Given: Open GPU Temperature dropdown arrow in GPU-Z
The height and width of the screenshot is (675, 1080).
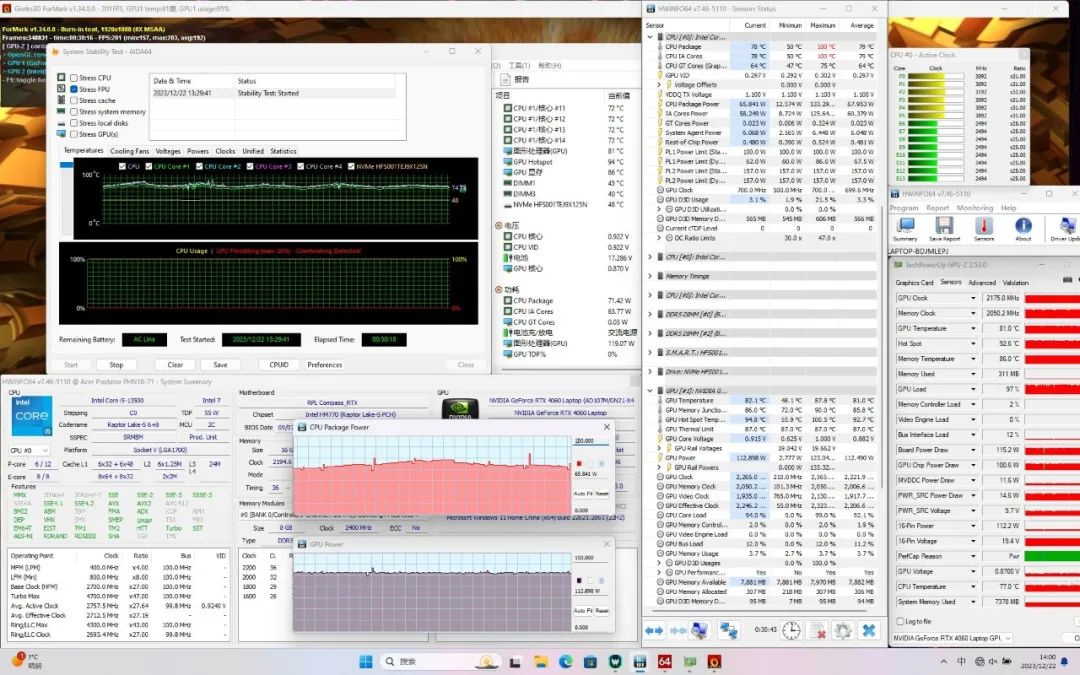Looking at the screenshot, I should (973, 329).
